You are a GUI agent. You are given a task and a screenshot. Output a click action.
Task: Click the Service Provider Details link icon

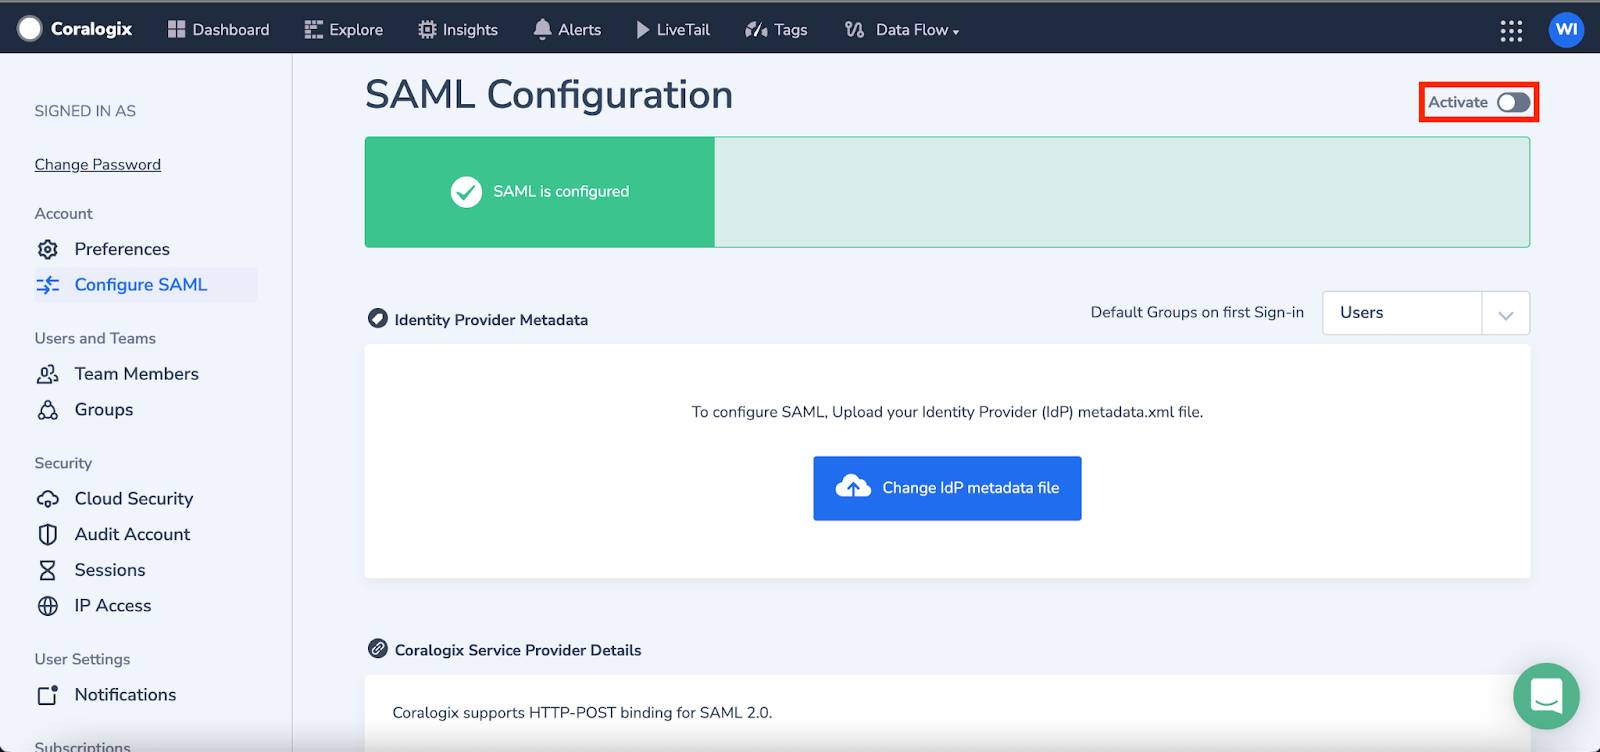point(377,649)
